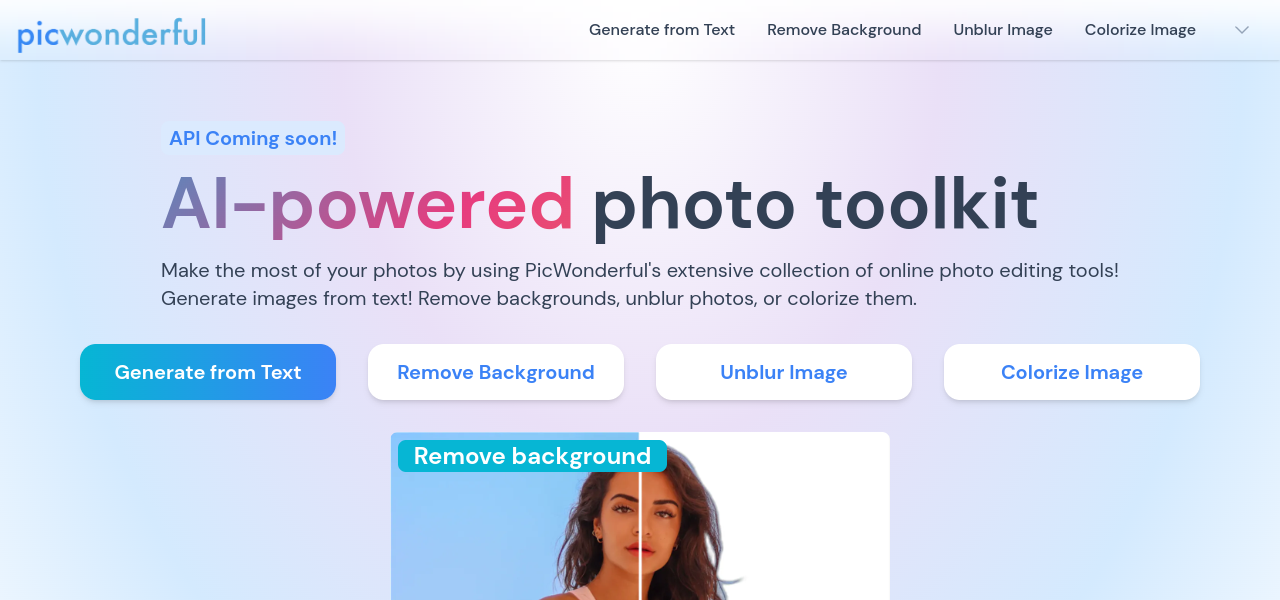This screenshot has height=600, width=1280.
Task: Expand the navigation chevron after Colorize Image
Action: (x=1242, y=30)
